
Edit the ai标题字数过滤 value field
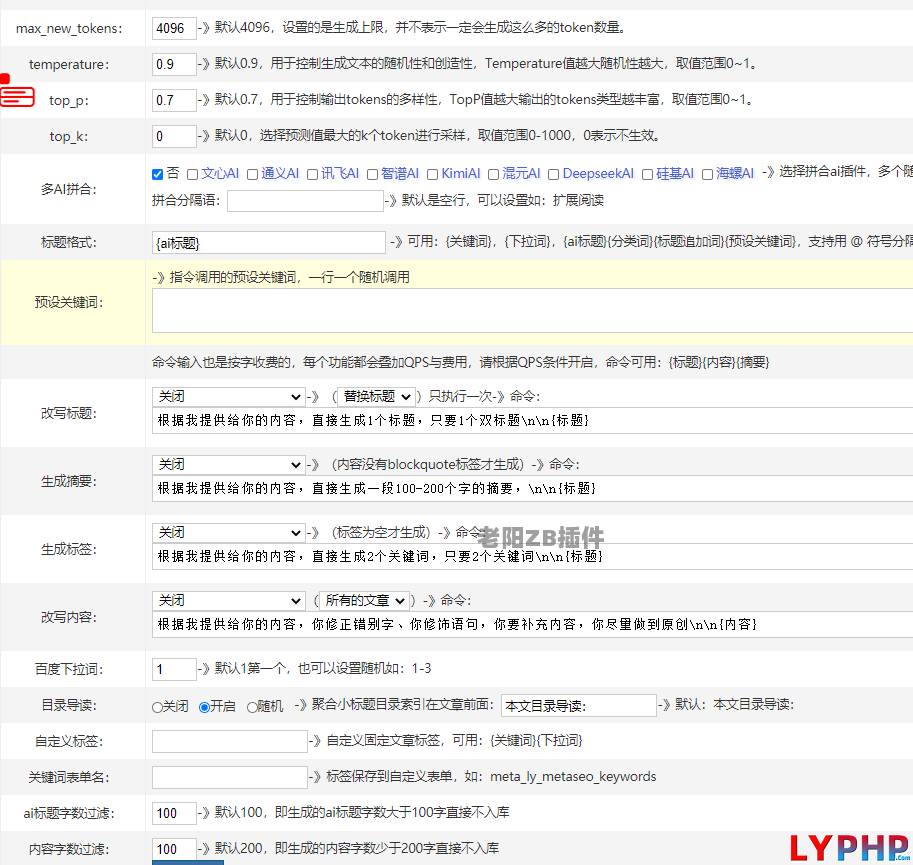coord(174,813)
